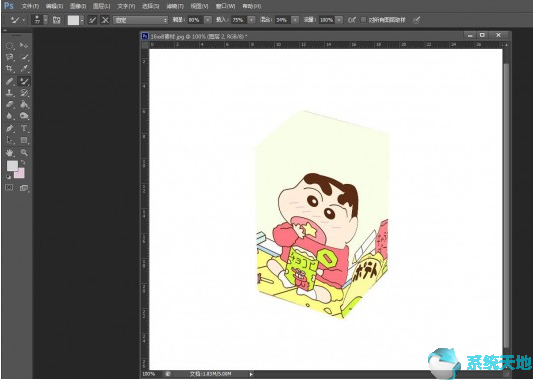Toggle clean brush after each stroke

coord(105,20)
